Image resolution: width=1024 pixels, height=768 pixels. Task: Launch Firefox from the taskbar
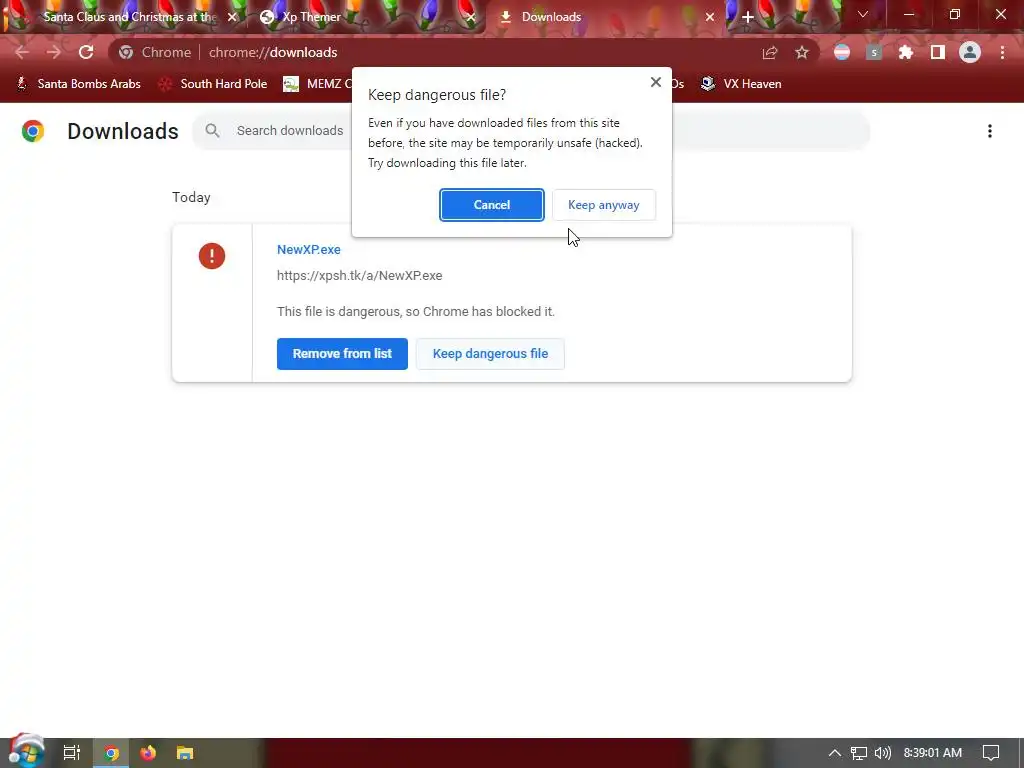[148, 753]
